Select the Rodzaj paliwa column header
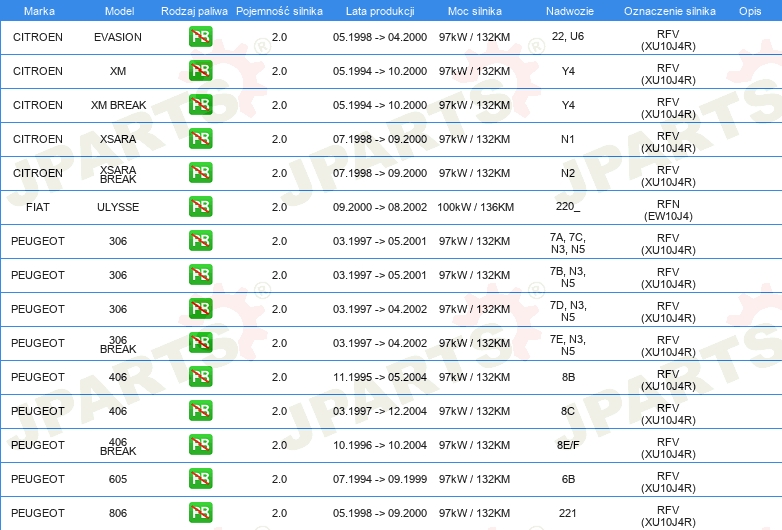 [x=194, y=11]
